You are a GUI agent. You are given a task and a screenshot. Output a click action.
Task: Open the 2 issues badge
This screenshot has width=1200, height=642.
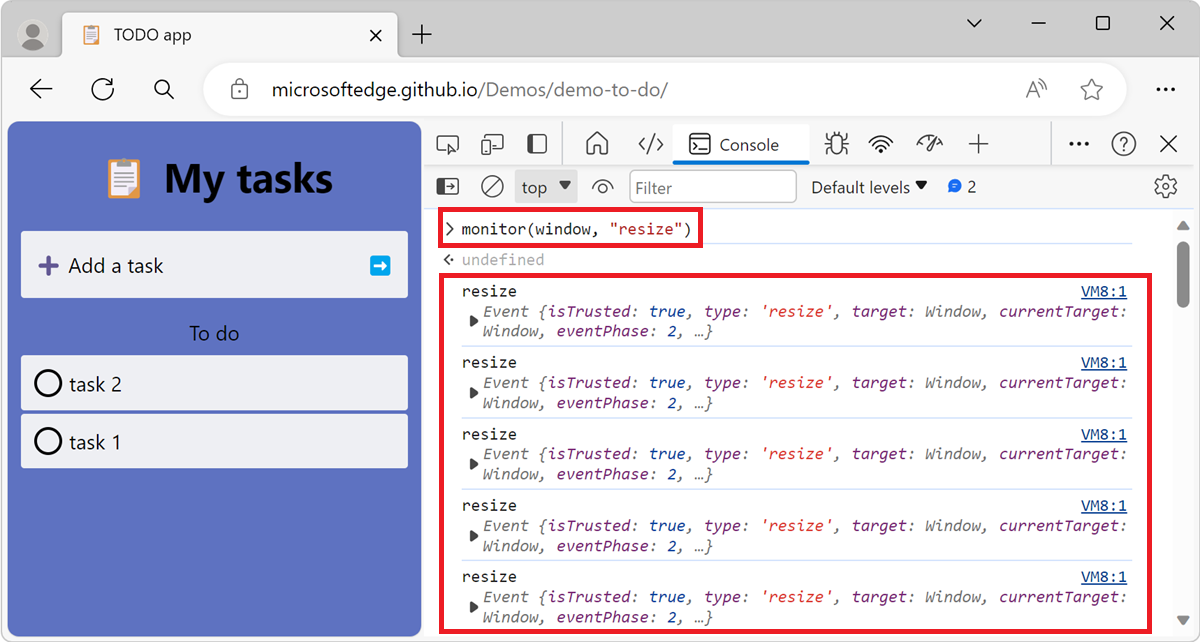(962, 187)
